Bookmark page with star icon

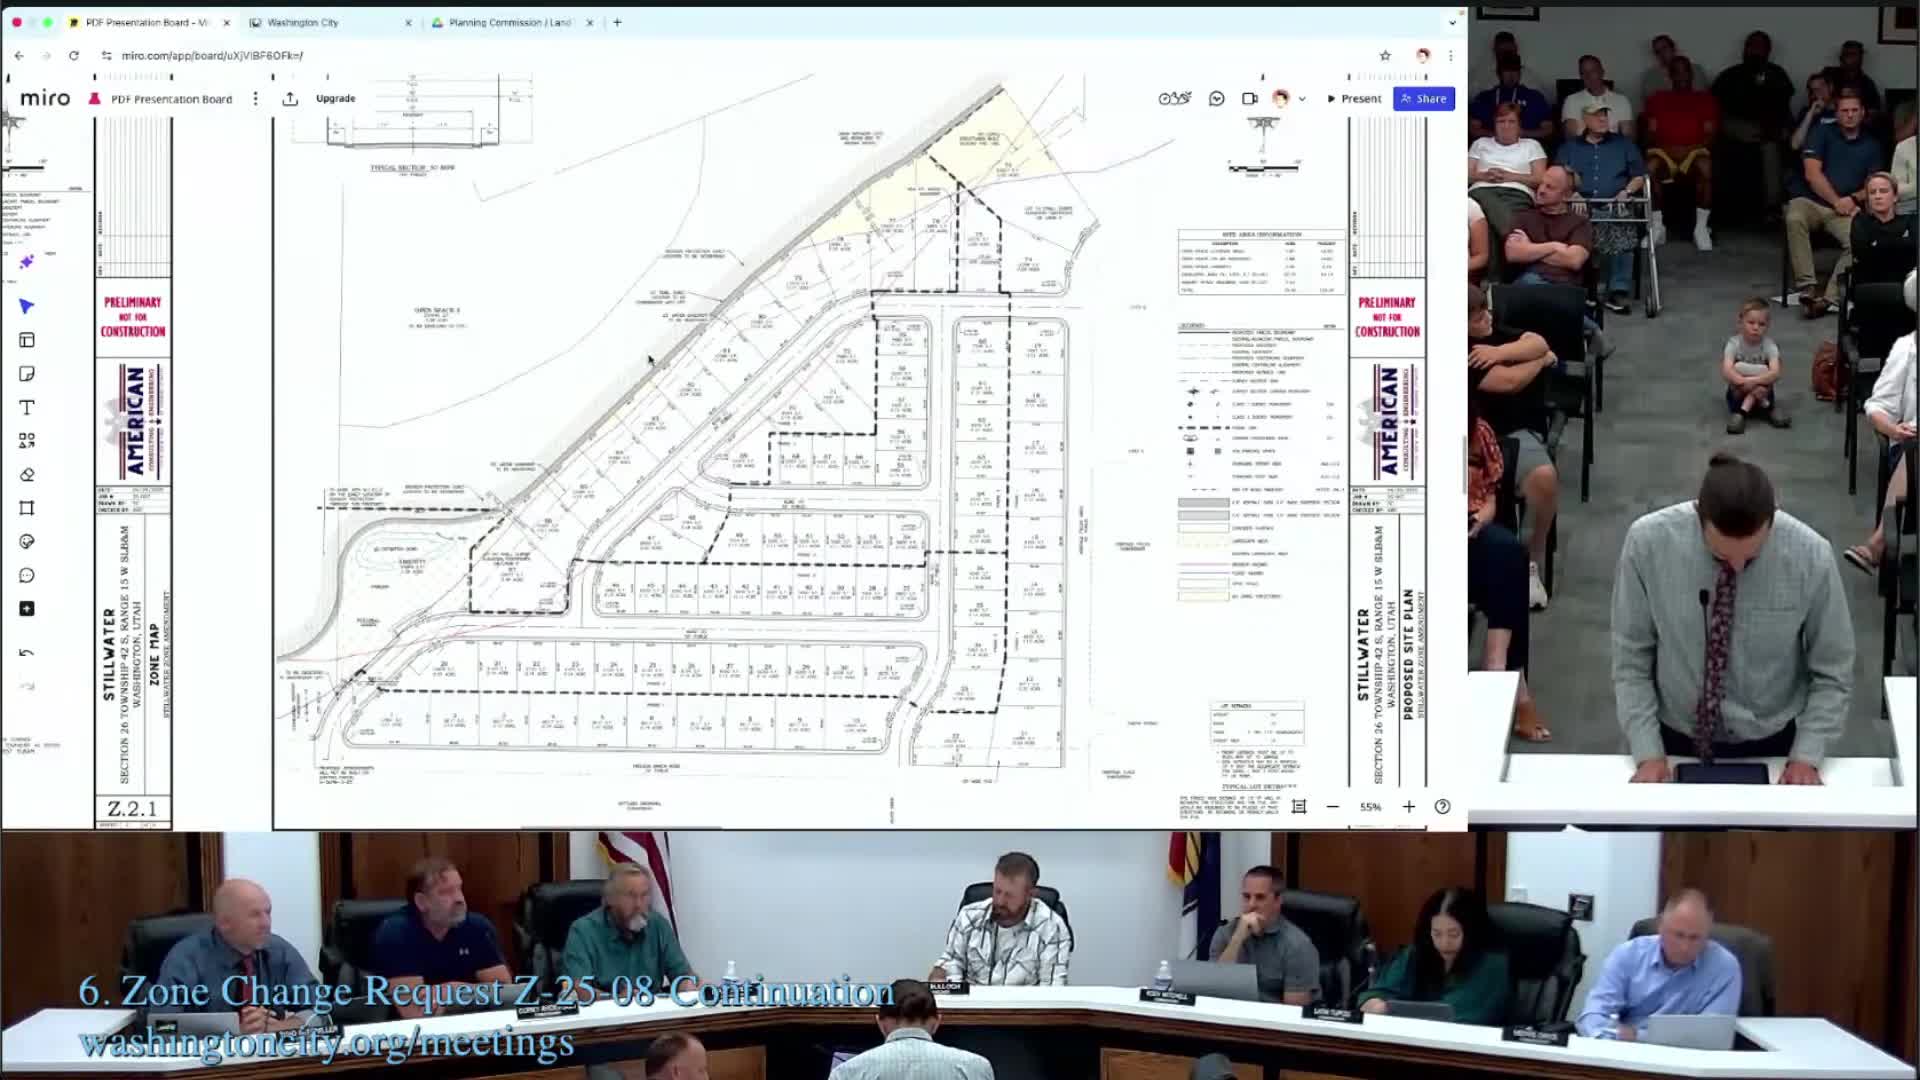(1385, 55)
